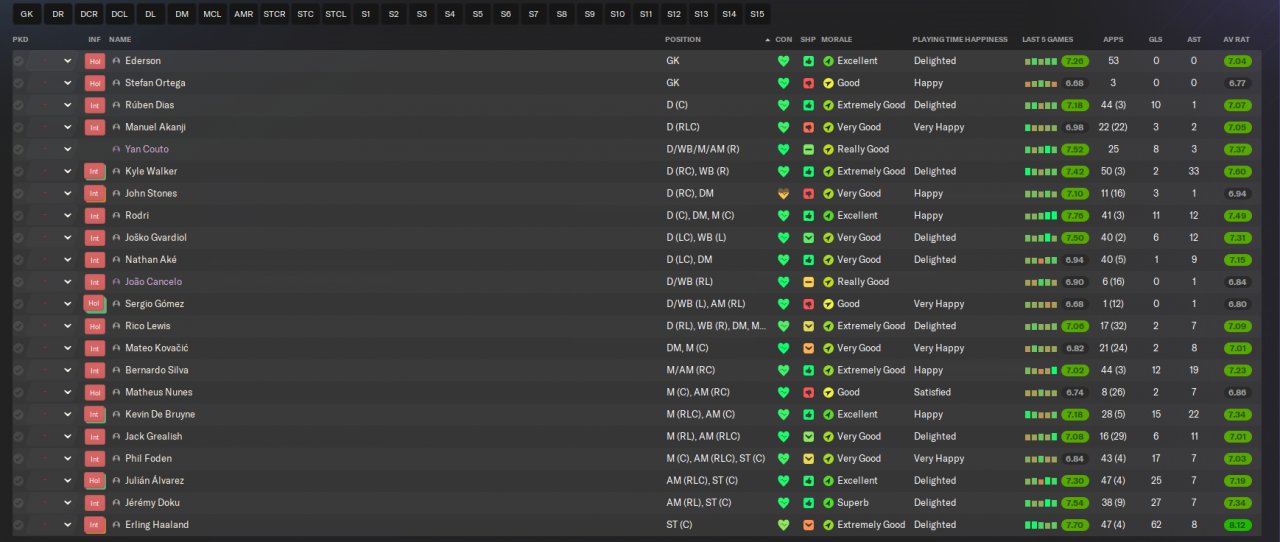Click Yan Couto's 7.52 last-game rating badge
The image size is (1280, 542).
pos(1076,149)
